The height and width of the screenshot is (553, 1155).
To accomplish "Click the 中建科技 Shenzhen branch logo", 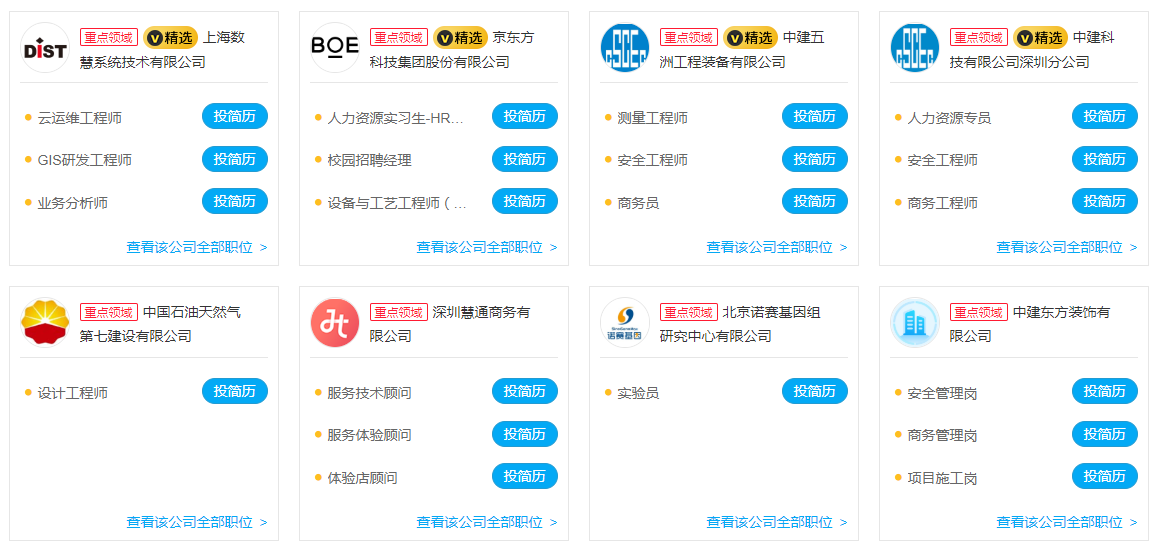I will (x=915, y=48).
